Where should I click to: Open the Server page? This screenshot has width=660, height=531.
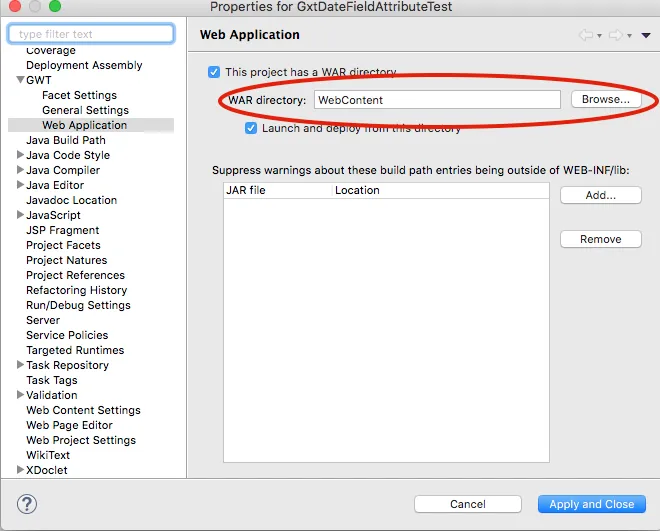[x=43, y=320]
